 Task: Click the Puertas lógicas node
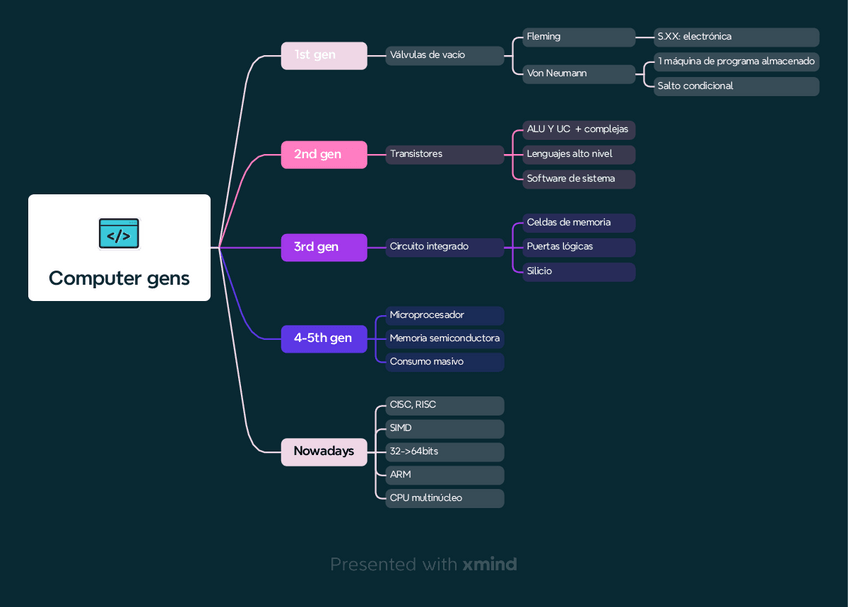pyautogui.click(x=578, y=246)
